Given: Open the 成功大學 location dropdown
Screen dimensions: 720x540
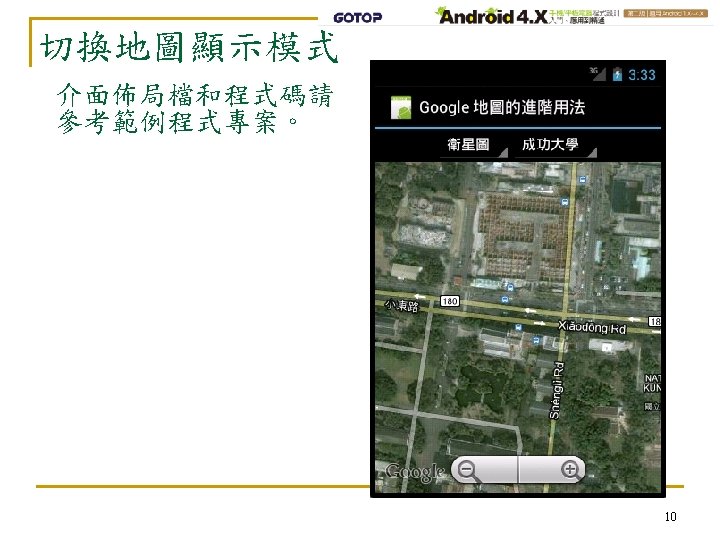Looking at the screenshot, I should click(556, 146).
